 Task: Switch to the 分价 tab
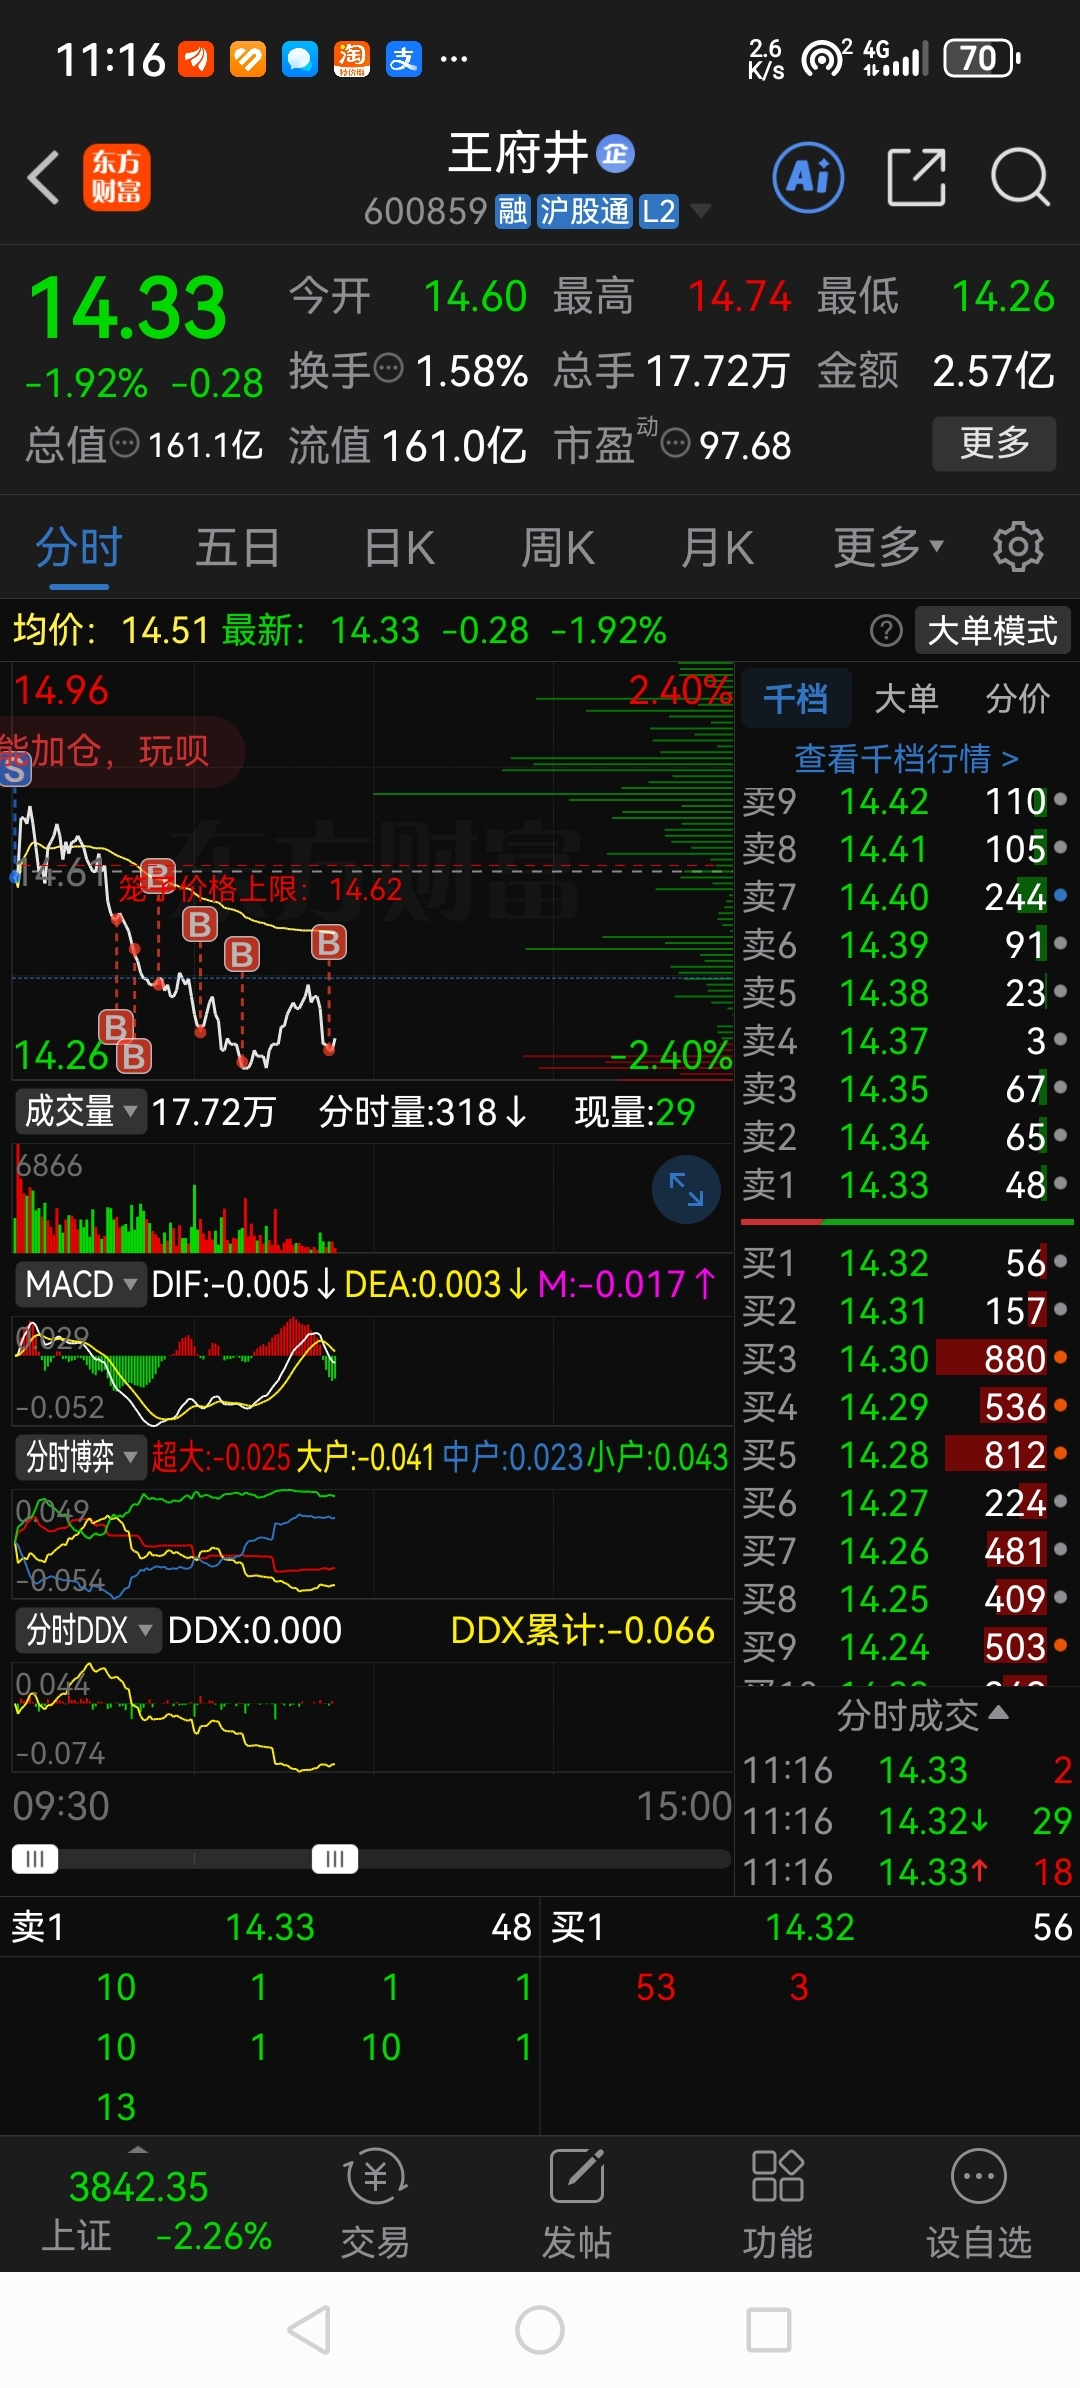[1017, 698]
